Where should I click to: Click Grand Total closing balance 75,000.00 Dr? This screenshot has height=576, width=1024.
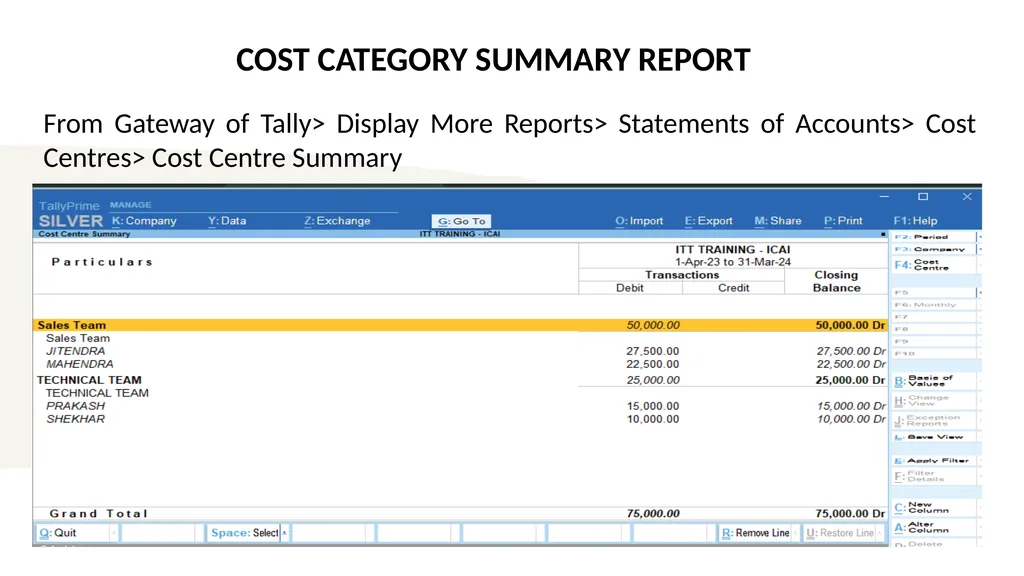click(x=850, y=513)
